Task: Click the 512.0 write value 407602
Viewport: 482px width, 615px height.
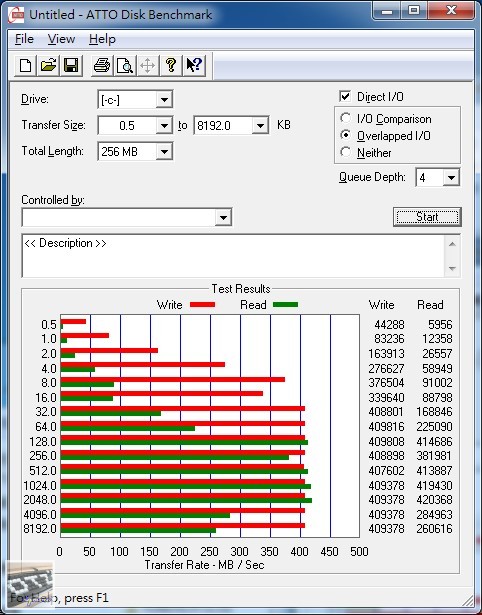Action: pos(386,470)
